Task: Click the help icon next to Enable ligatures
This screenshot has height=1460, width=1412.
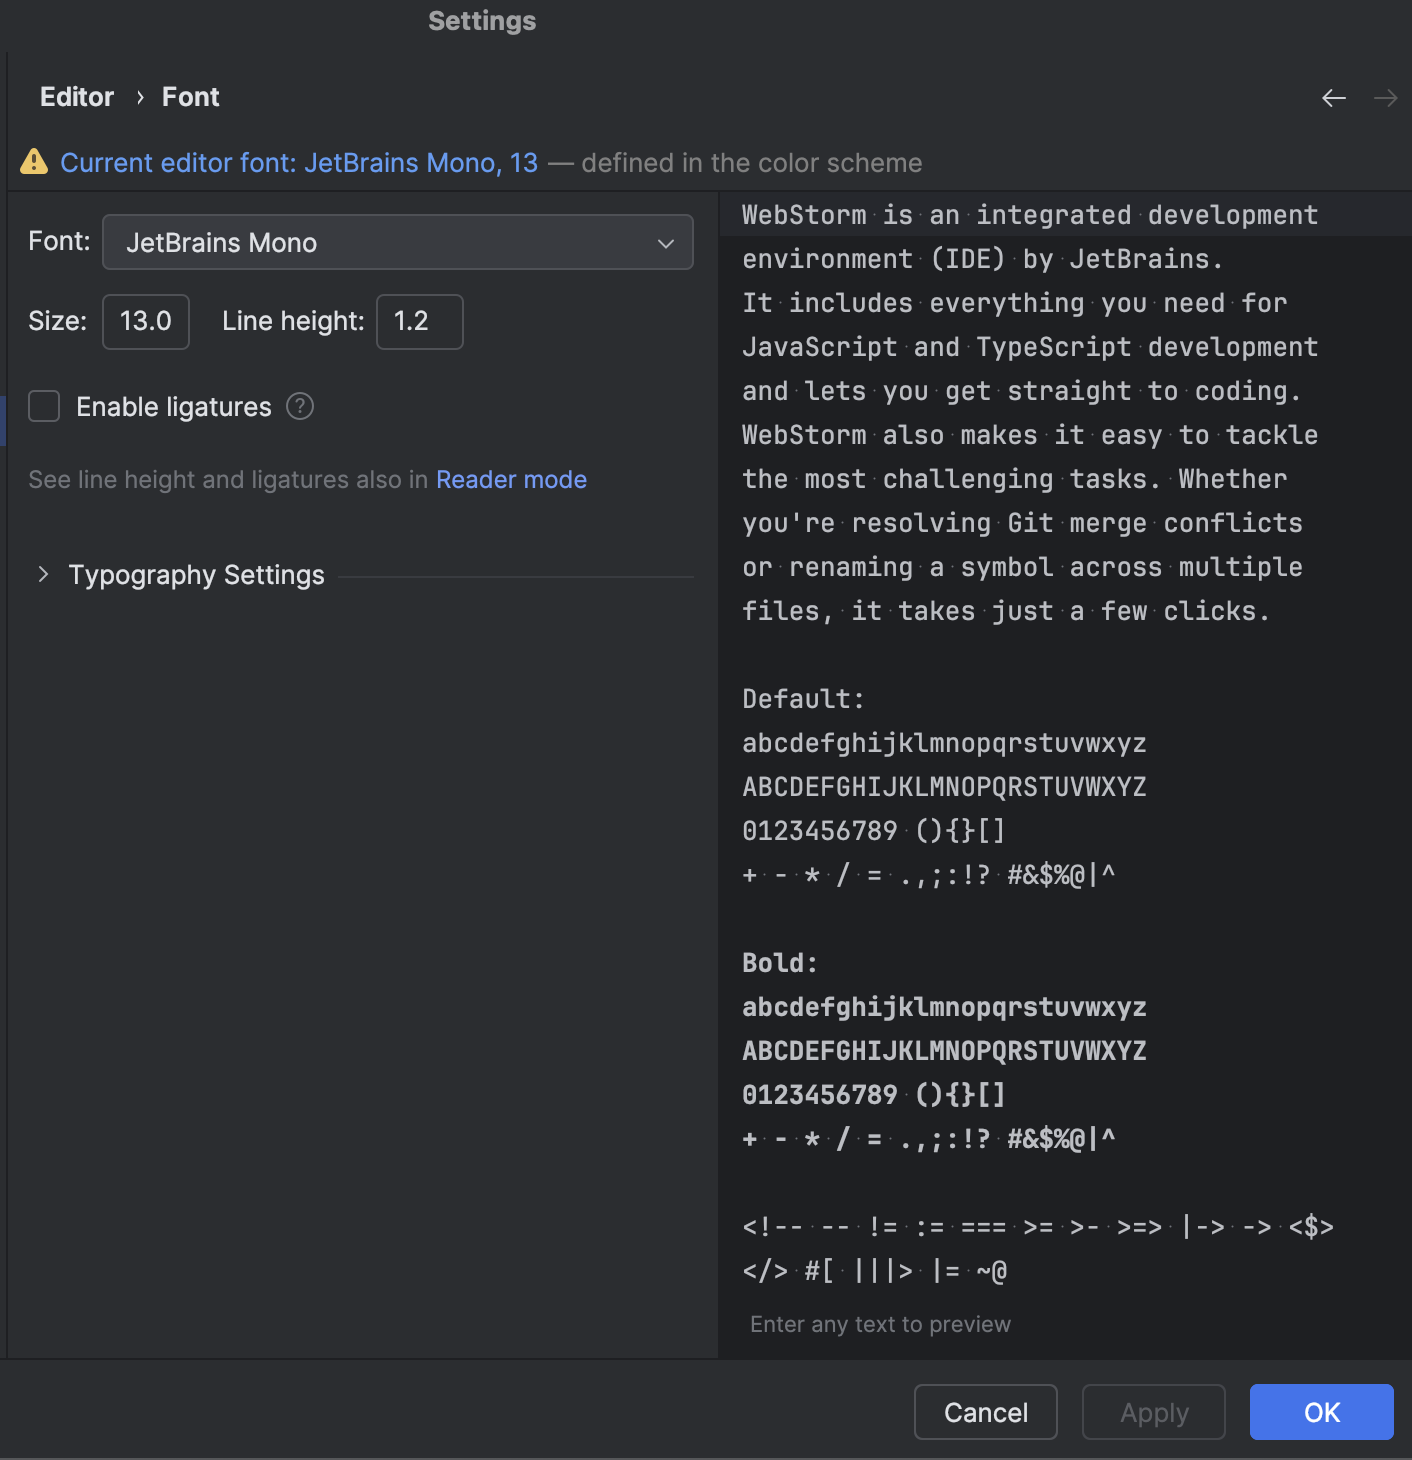Action: point(299,406)
